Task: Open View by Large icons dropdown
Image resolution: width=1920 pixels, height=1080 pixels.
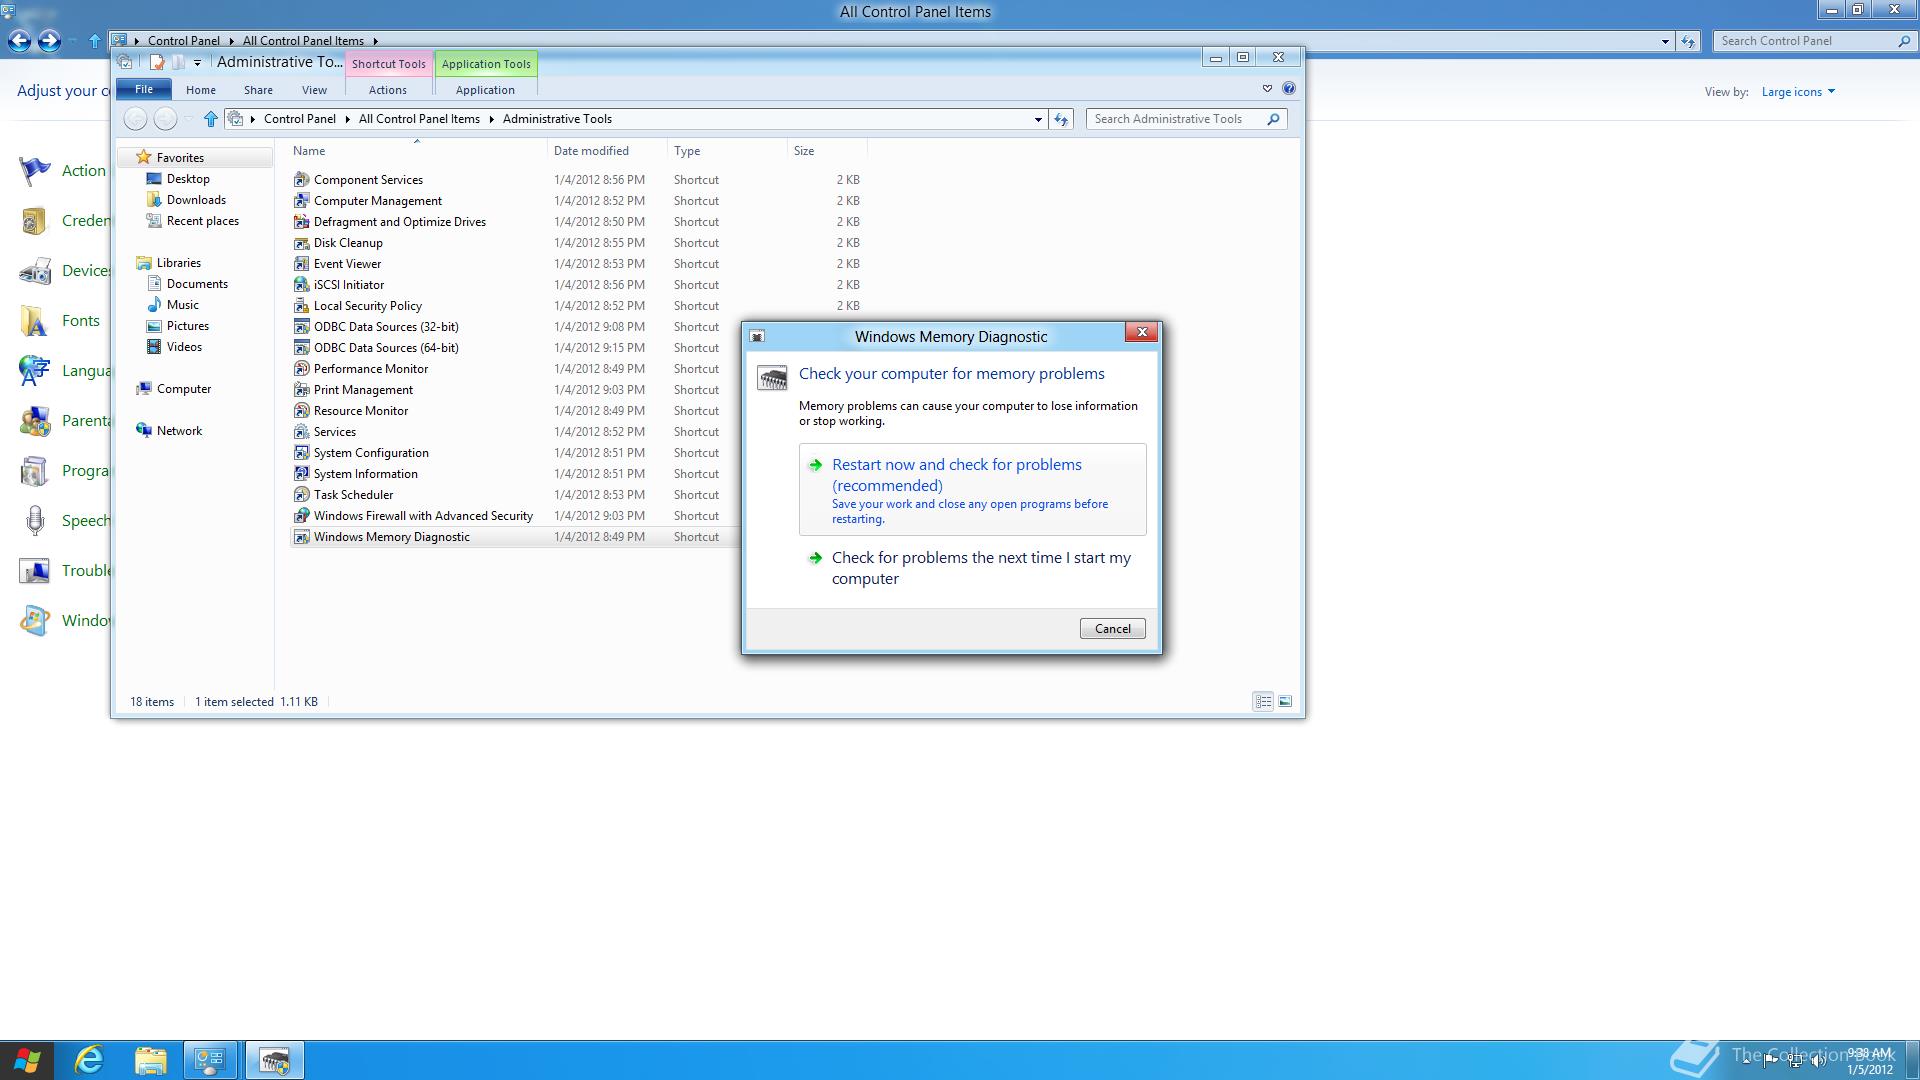Action: coord(1798,92)
